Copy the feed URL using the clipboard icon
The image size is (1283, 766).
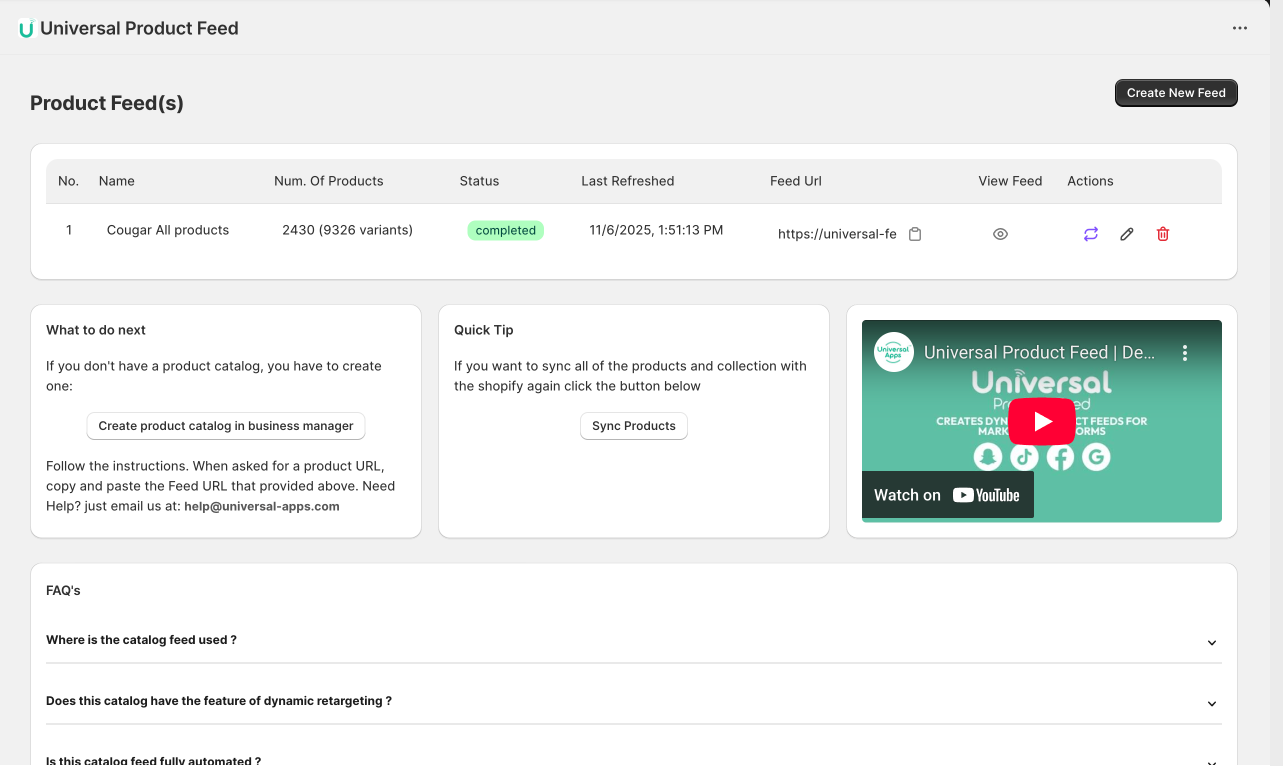click(915, 233)
